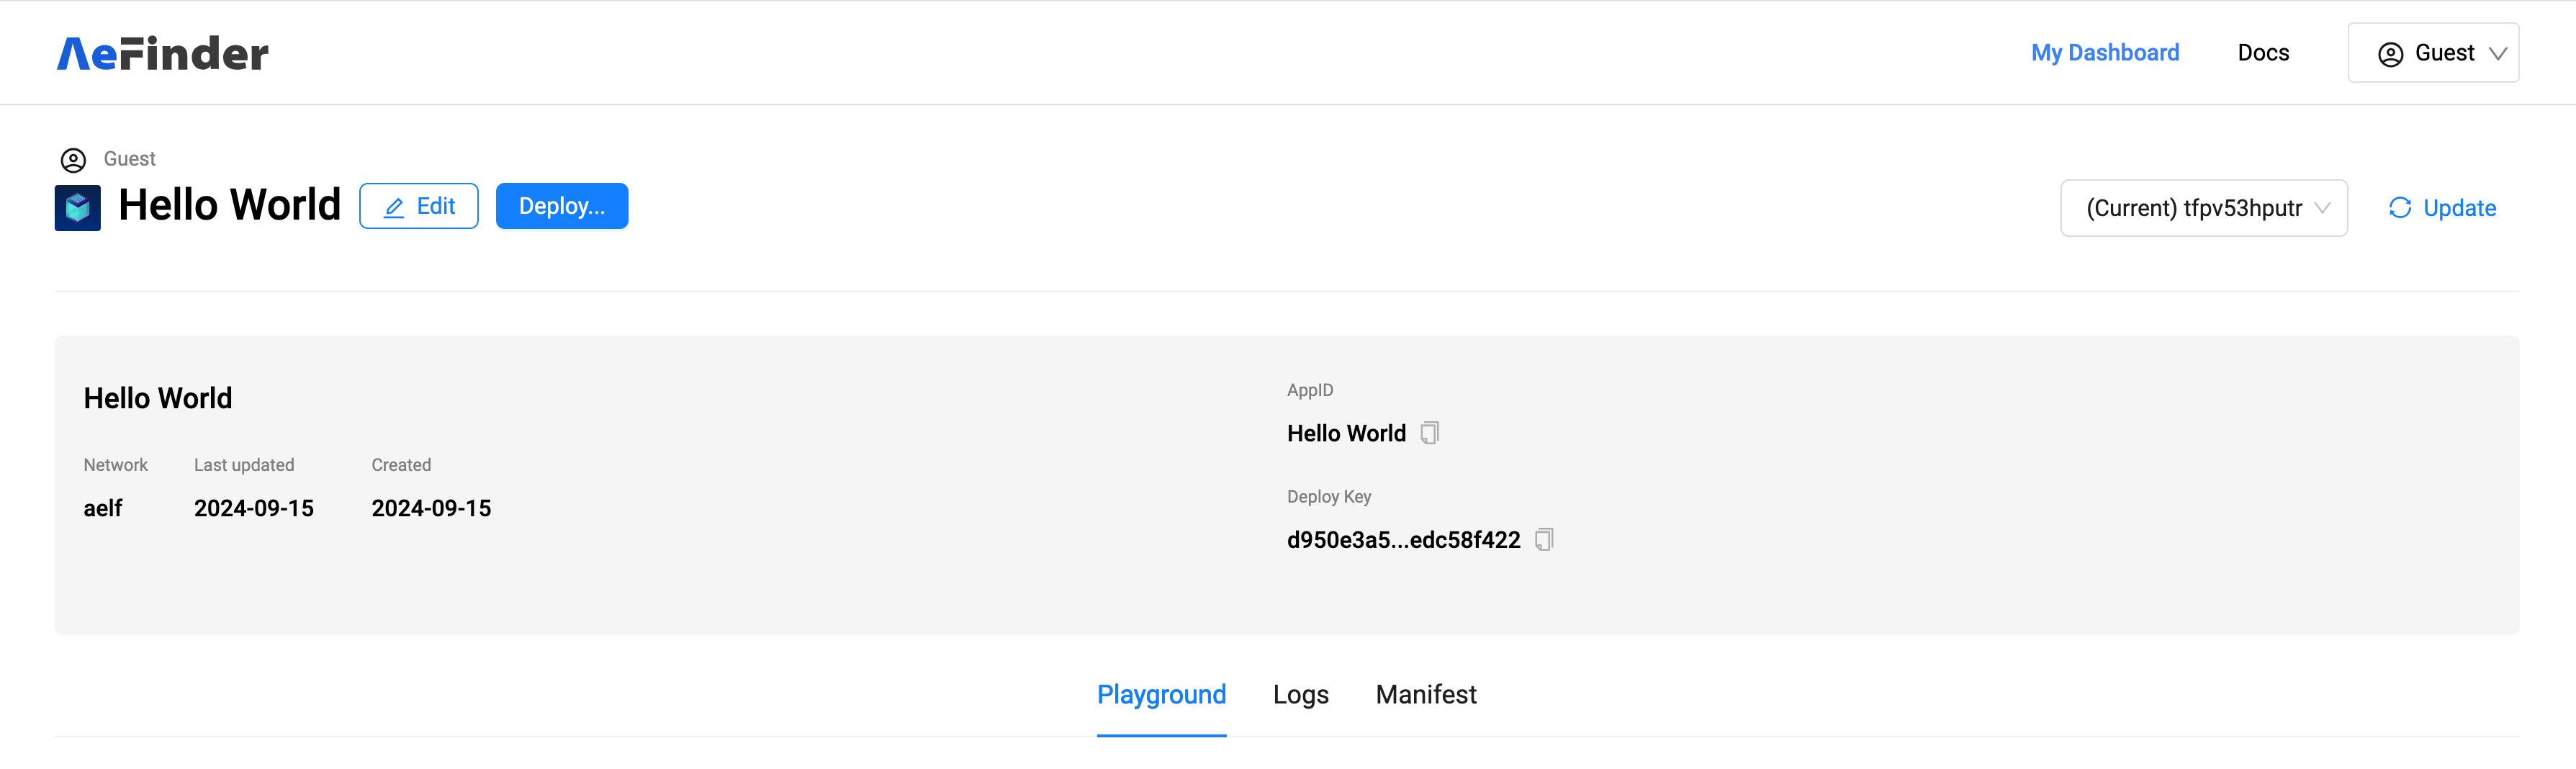Click the AeFinder logo
Screen dimensions: 2576x769
click(162, 53)
